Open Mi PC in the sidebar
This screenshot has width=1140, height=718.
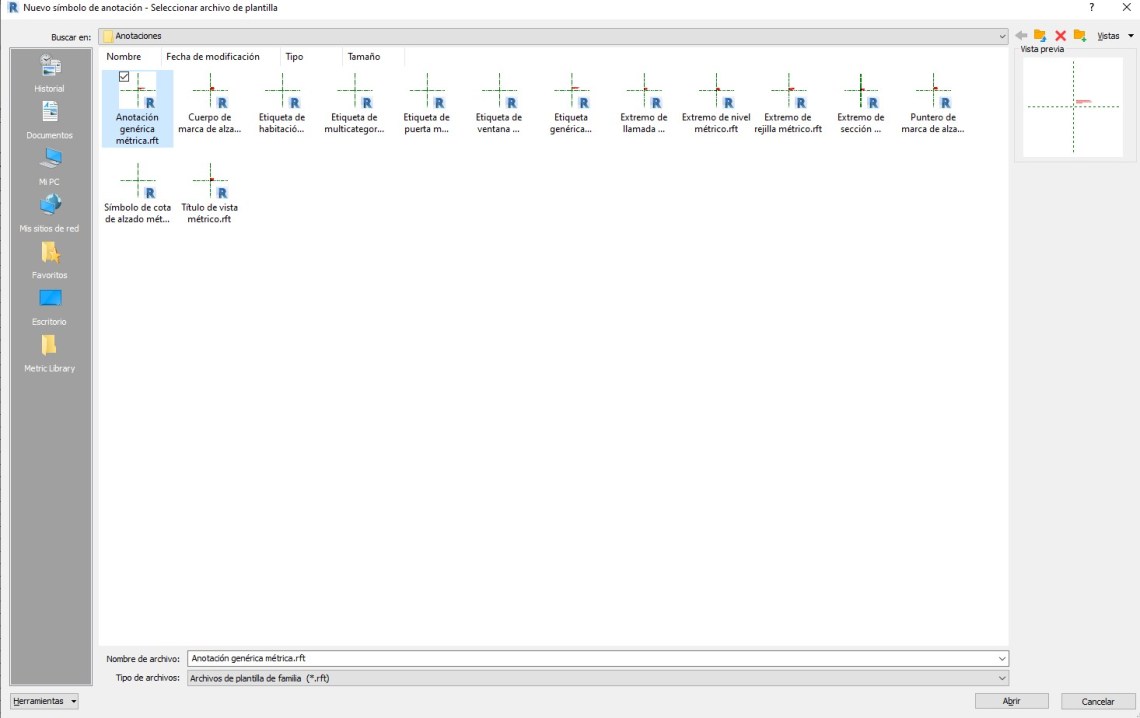point(50,167)
